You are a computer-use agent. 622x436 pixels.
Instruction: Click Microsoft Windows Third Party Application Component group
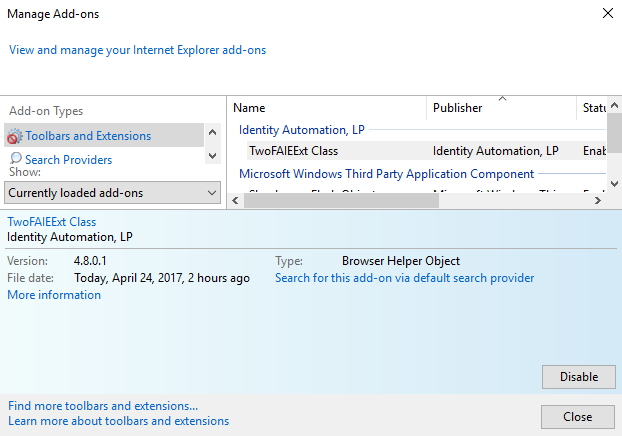pos(386,174)
